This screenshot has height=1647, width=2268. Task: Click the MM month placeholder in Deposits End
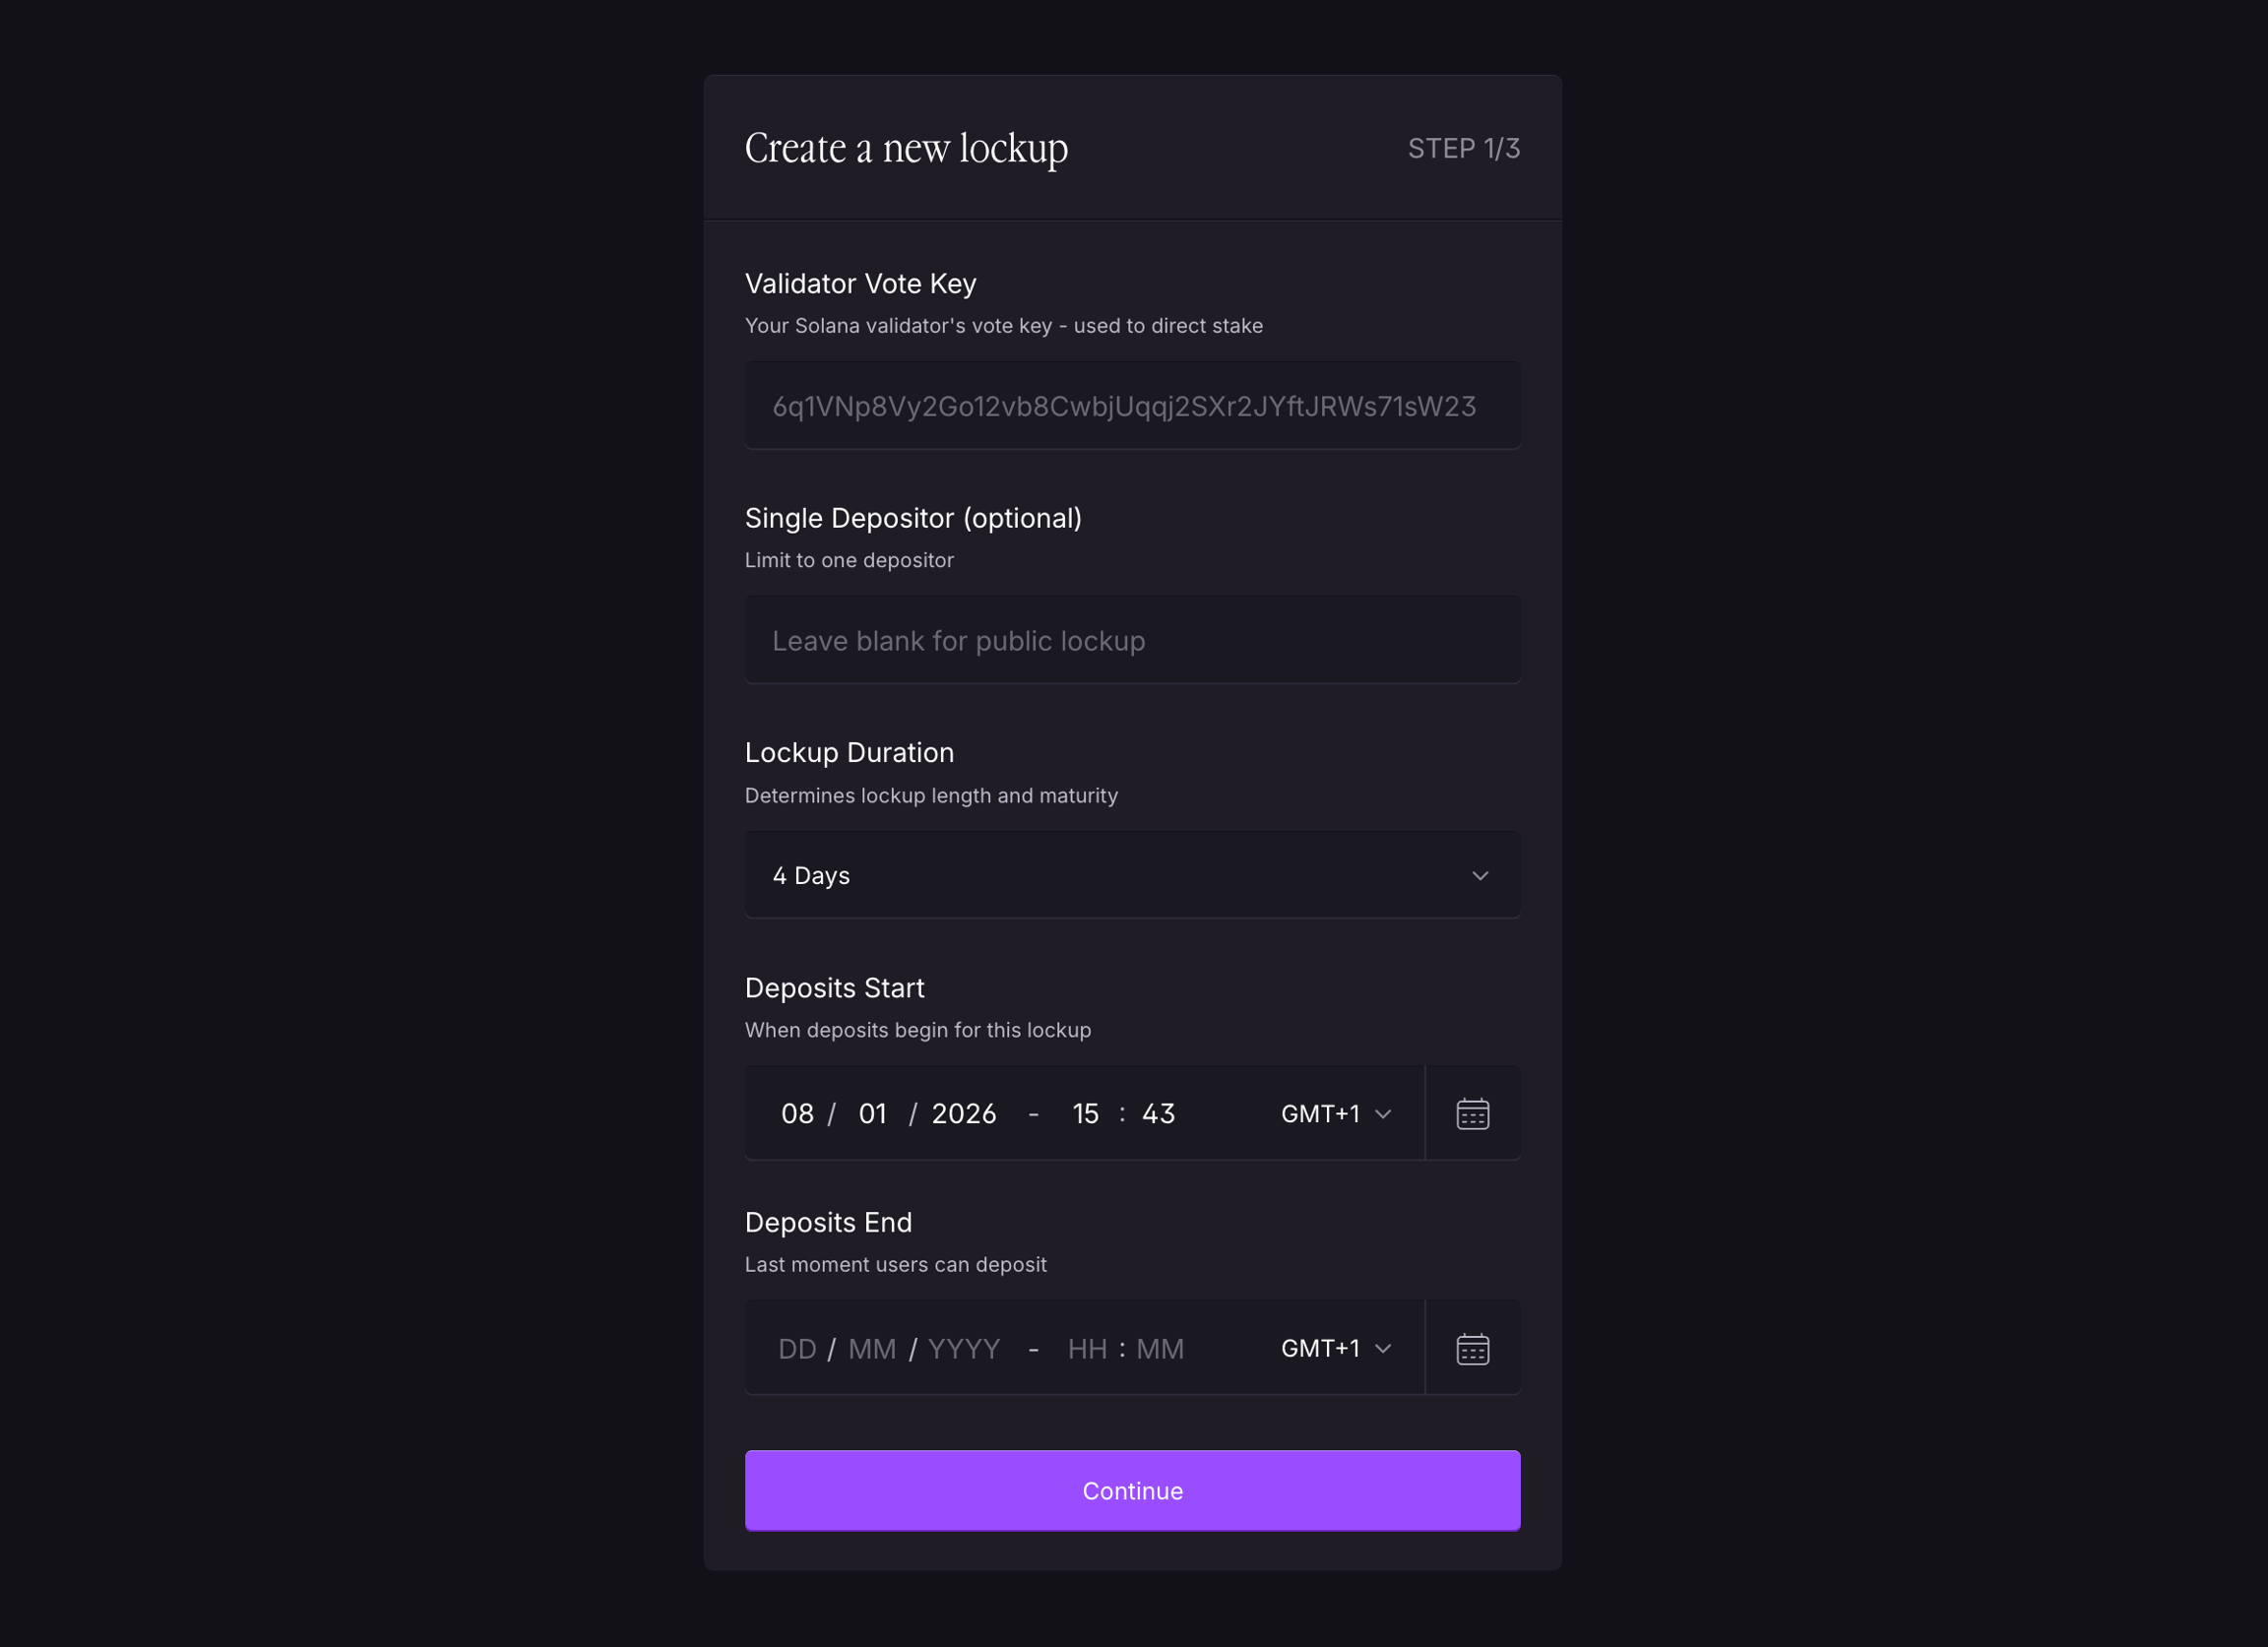click(x=872, y=1348)
